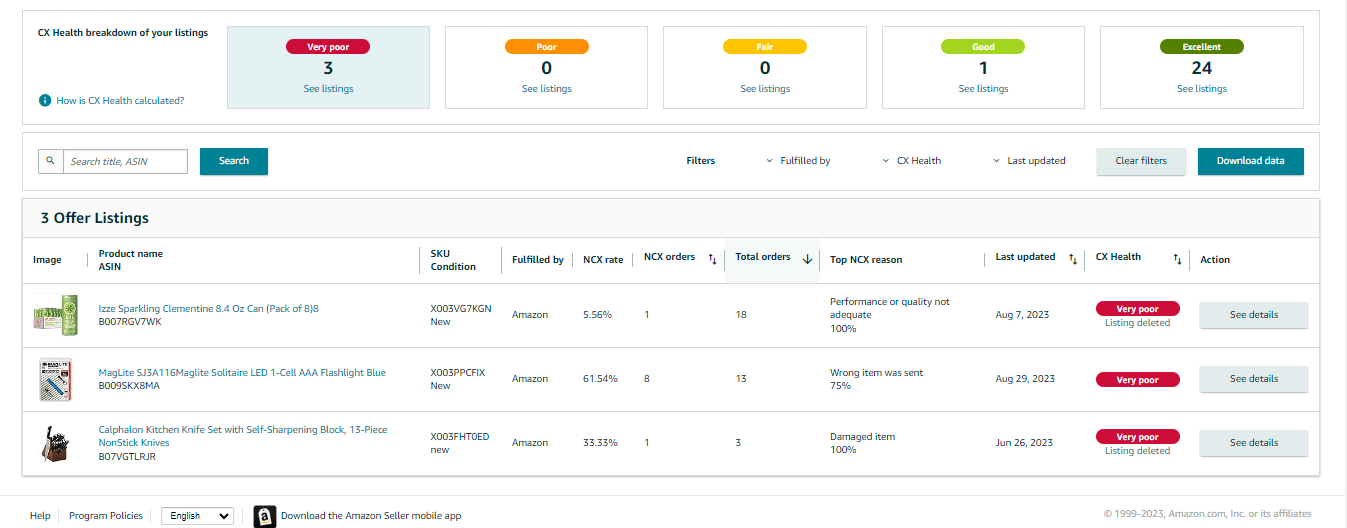The image size is (1347, 528).
Task: Click the Help footer link
Action: (x=40, y=516)
